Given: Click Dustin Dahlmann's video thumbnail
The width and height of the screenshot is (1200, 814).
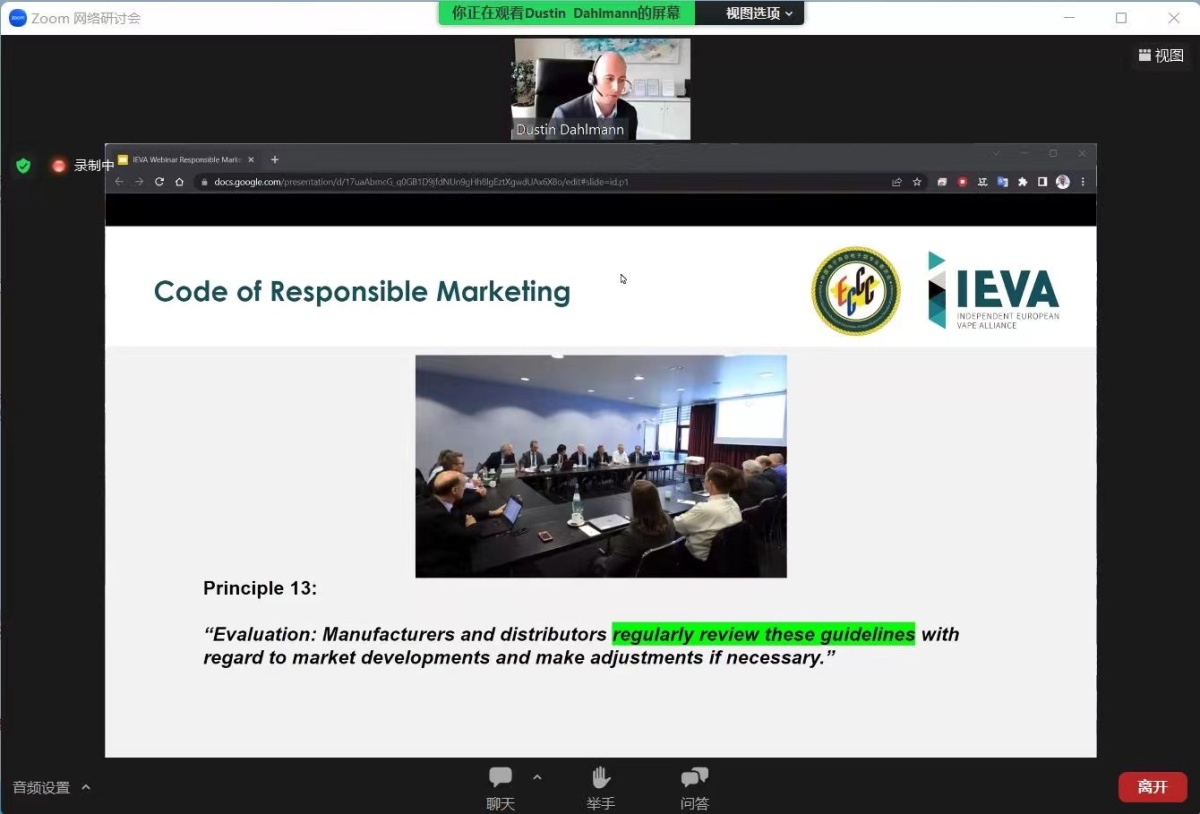Looking at the screenshot, I should (600, 88).
